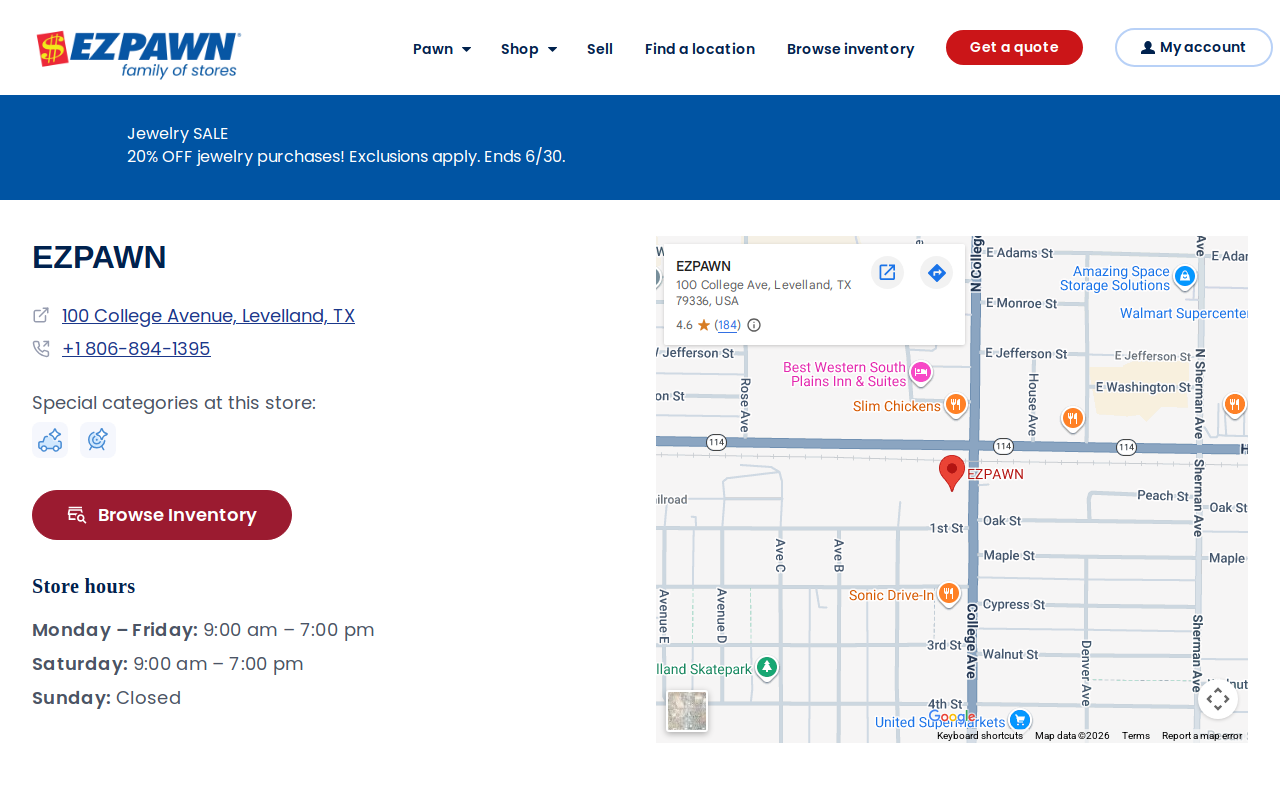
Task: Open My account button
Action: click(x=1193, y=47)
